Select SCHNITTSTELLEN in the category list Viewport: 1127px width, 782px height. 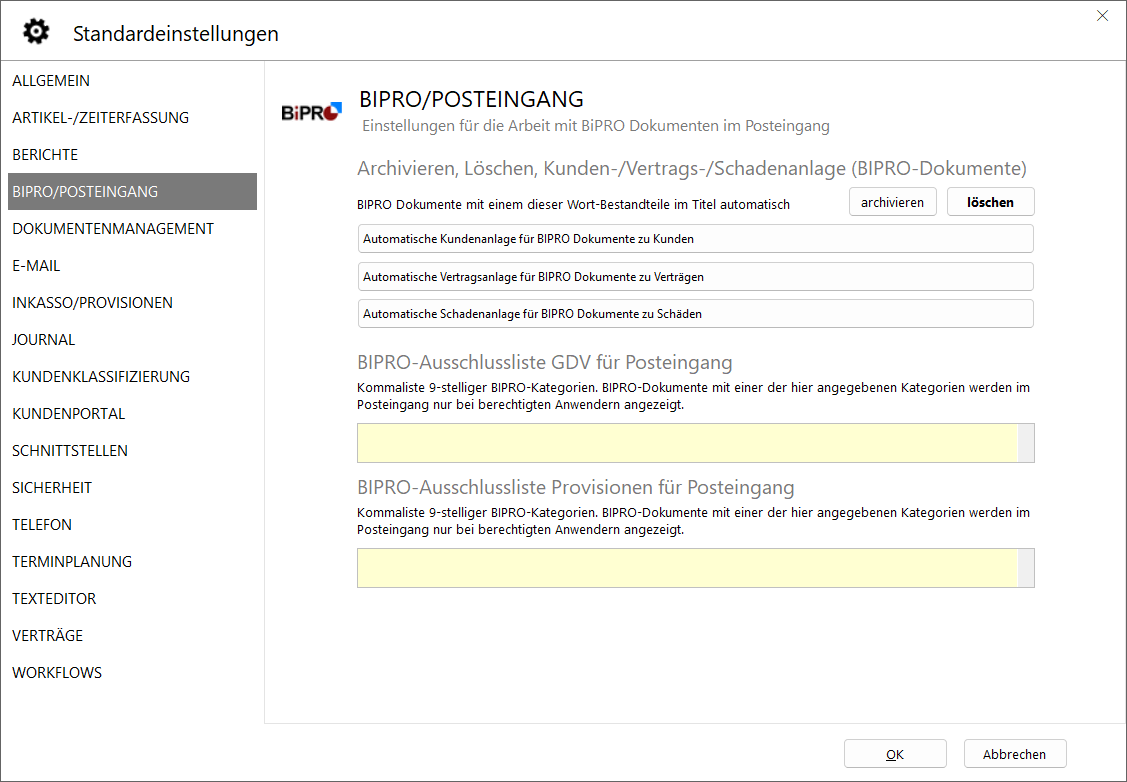[x=70, y=451]
